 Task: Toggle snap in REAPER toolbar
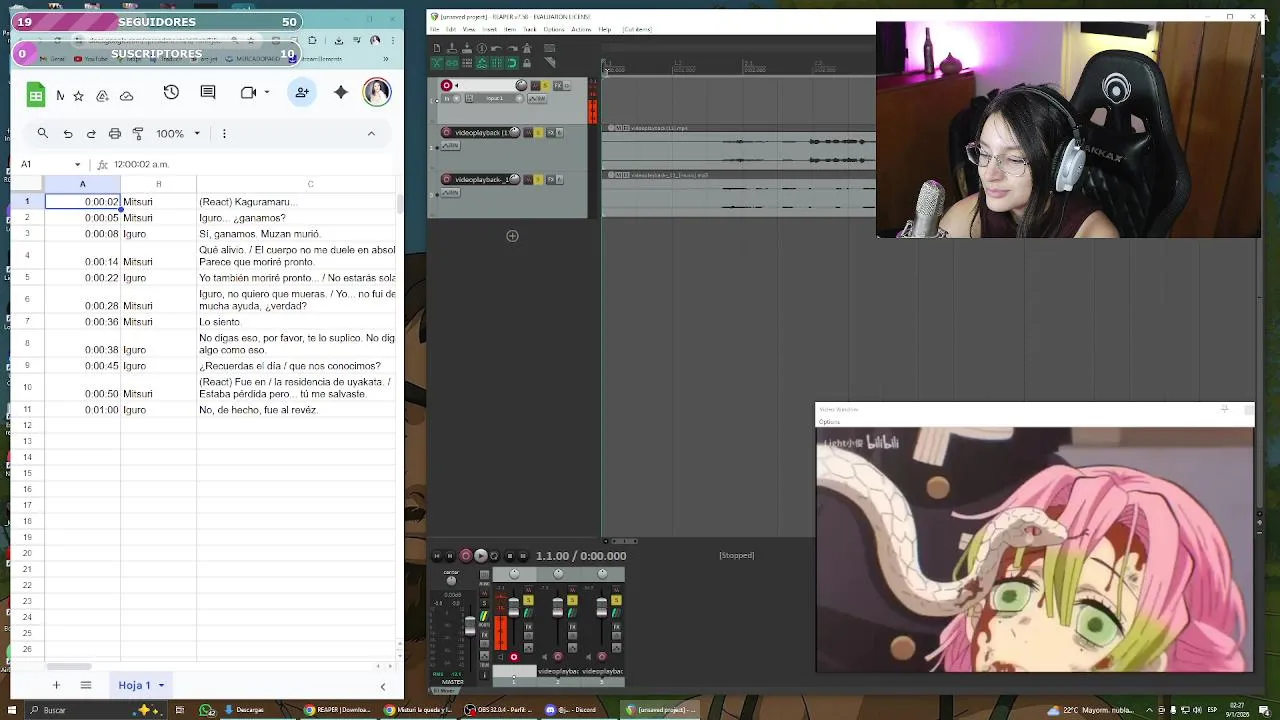coord(512,63)
